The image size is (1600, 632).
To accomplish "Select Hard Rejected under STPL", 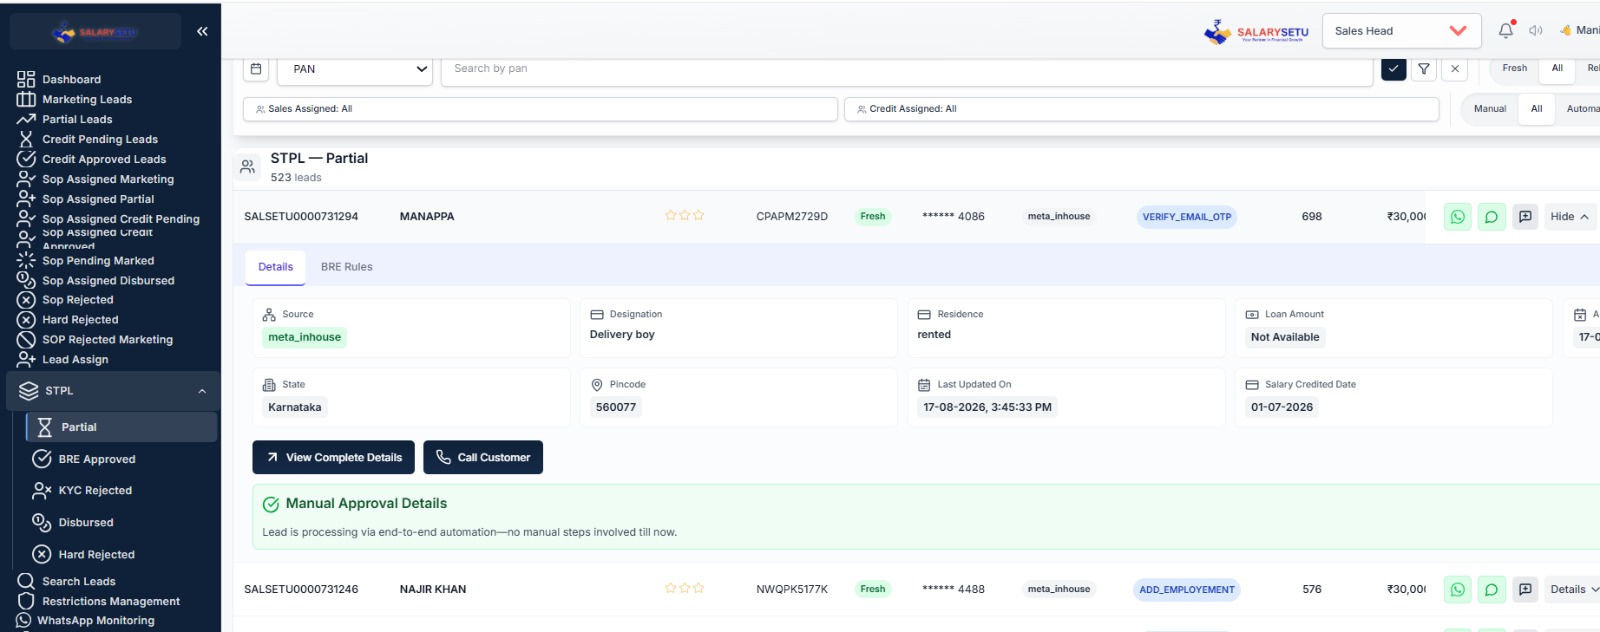I will pyautogui.click(x=96, y=554).
